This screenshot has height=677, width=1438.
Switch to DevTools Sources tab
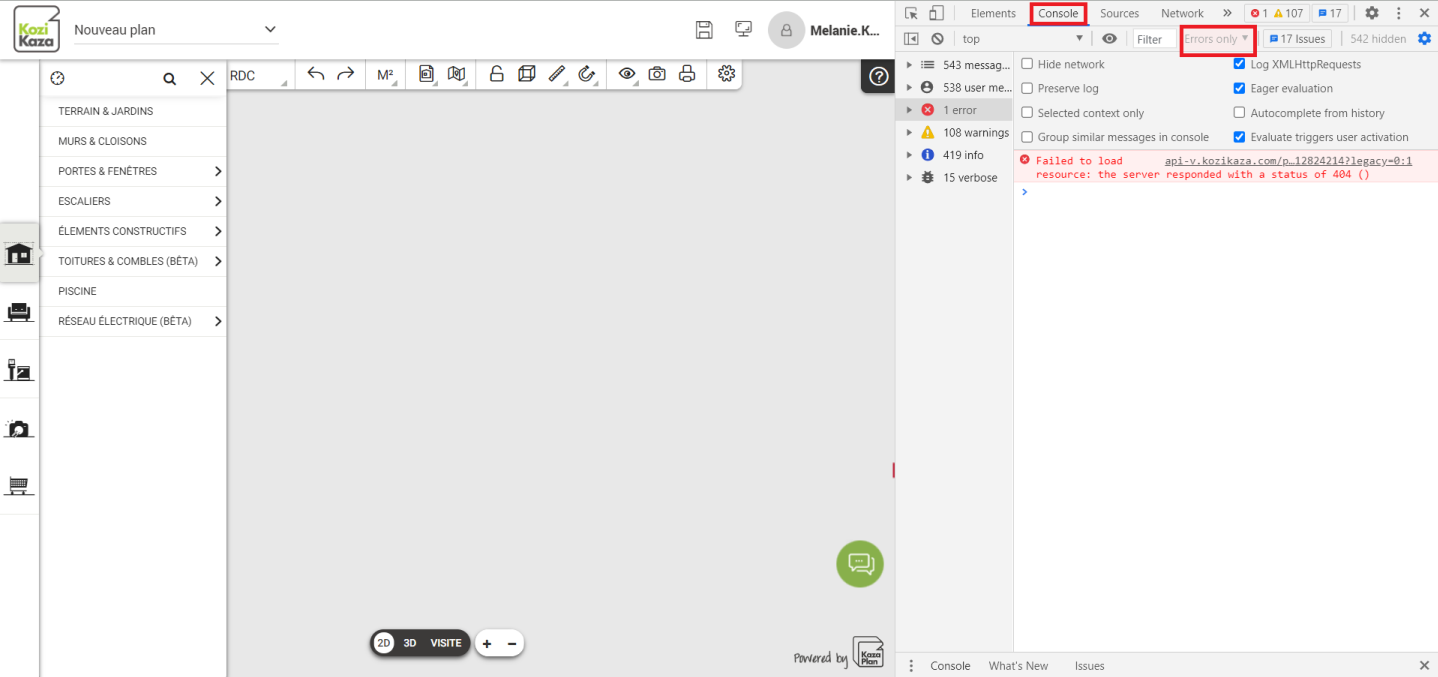pyautogui.click(x=1119, y=13)
